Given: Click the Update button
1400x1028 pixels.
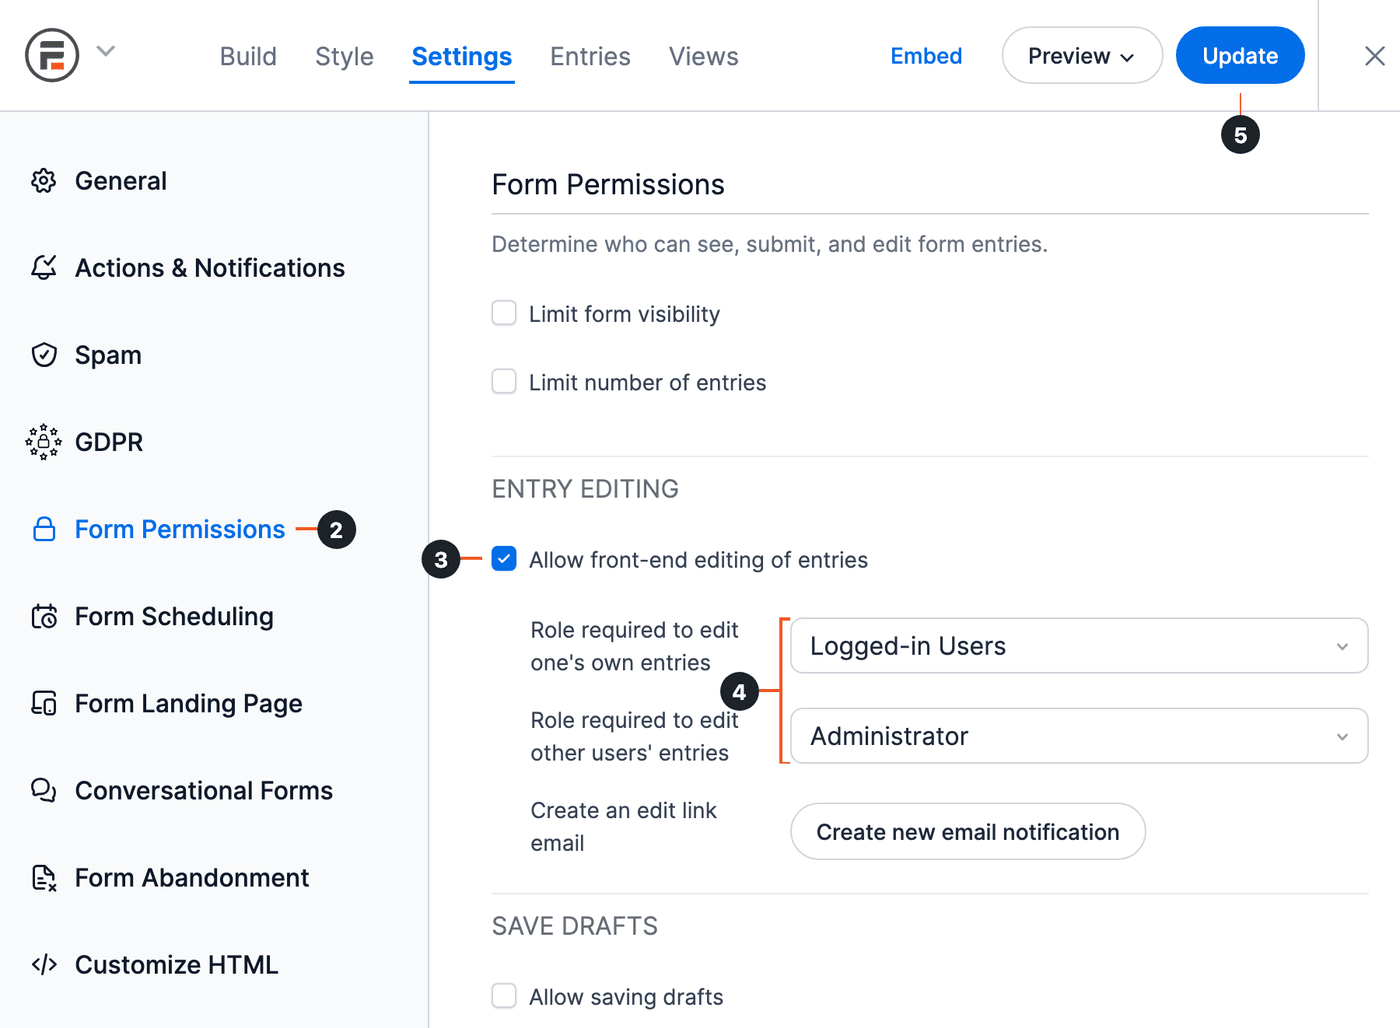Looking at the screenshot, I should (x=1240, y=56).
